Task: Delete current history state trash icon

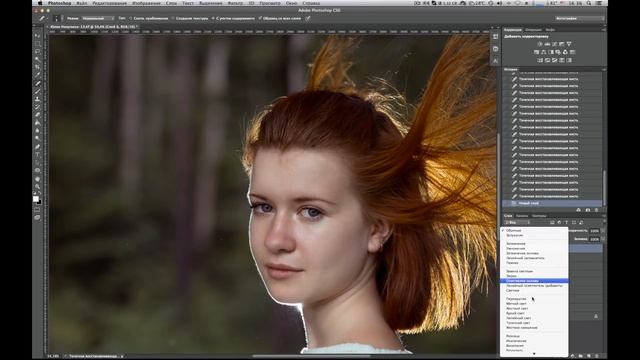Action: (596, 210)
